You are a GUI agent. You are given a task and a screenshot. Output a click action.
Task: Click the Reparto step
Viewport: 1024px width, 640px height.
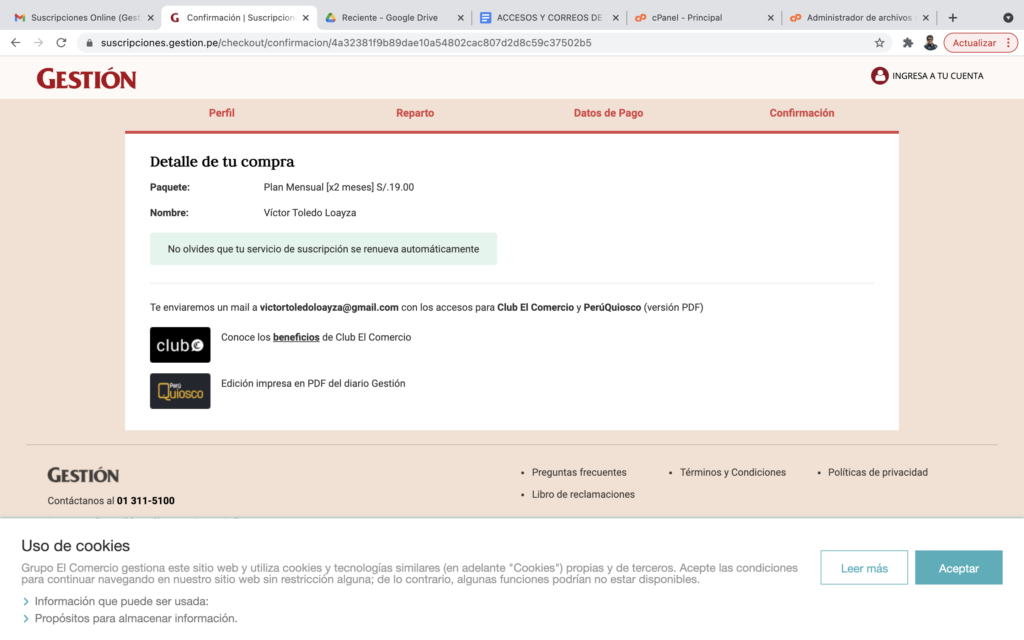pyautogui.click(x=415, y=113)
